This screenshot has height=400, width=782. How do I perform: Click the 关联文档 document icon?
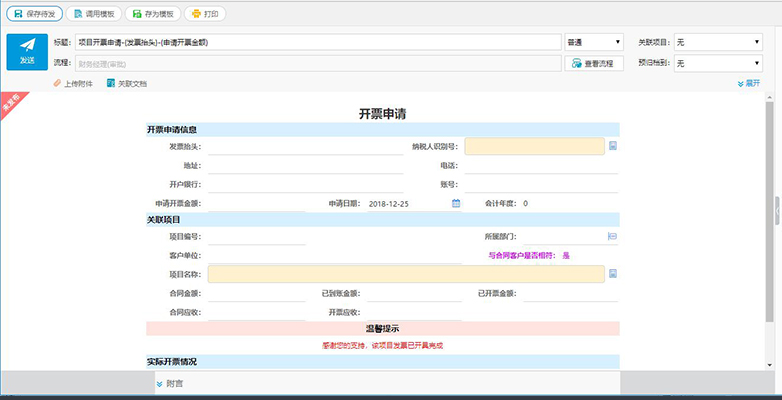coord(111,83)
